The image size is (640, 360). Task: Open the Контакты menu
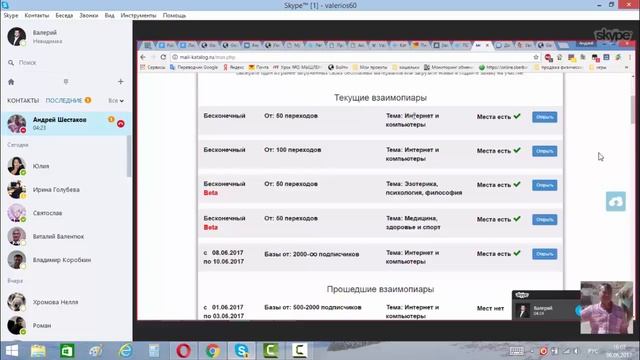(x=37, y=15)
